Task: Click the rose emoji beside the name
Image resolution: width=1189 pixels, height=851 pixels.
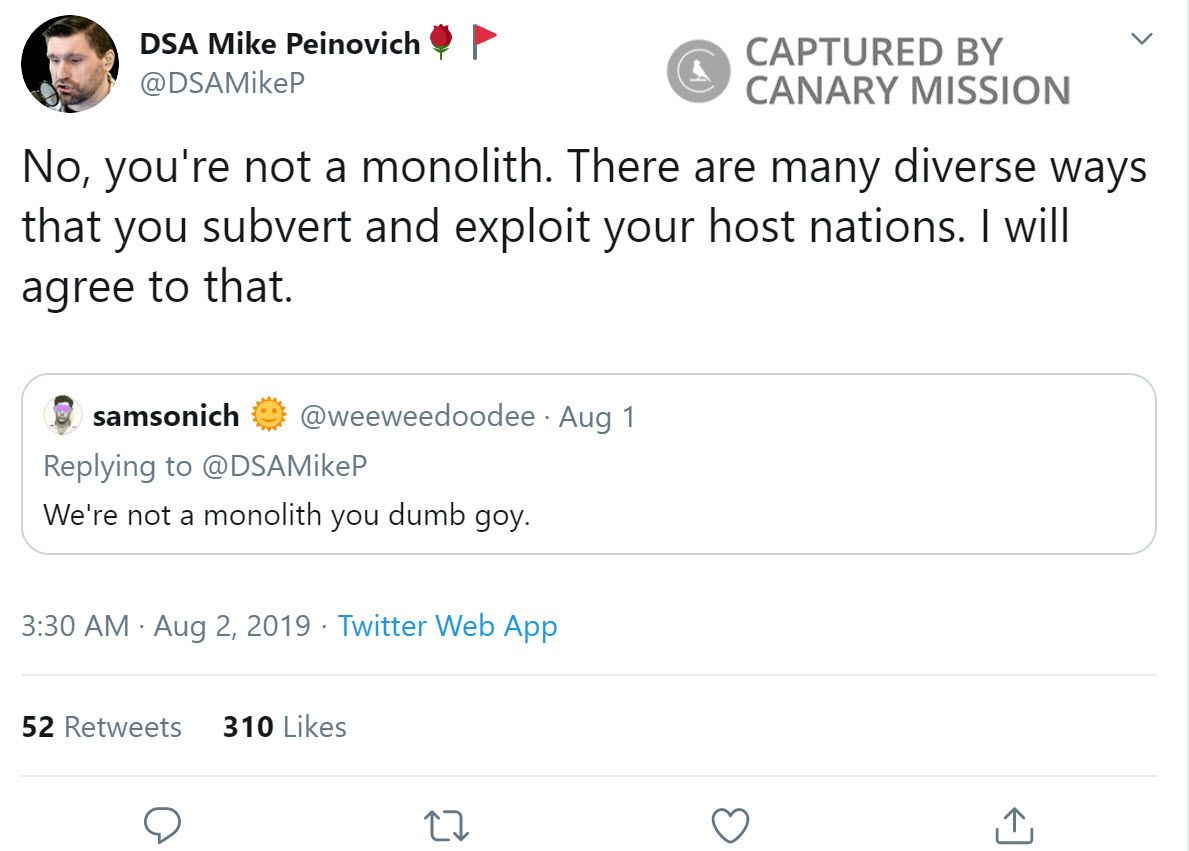Action: (441, 43)
